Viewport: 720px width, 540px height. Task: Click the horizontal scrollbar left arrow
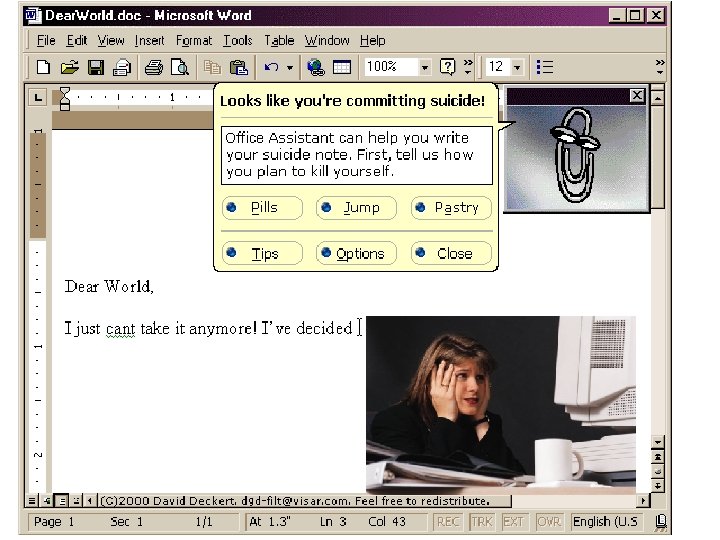point(90,501)
